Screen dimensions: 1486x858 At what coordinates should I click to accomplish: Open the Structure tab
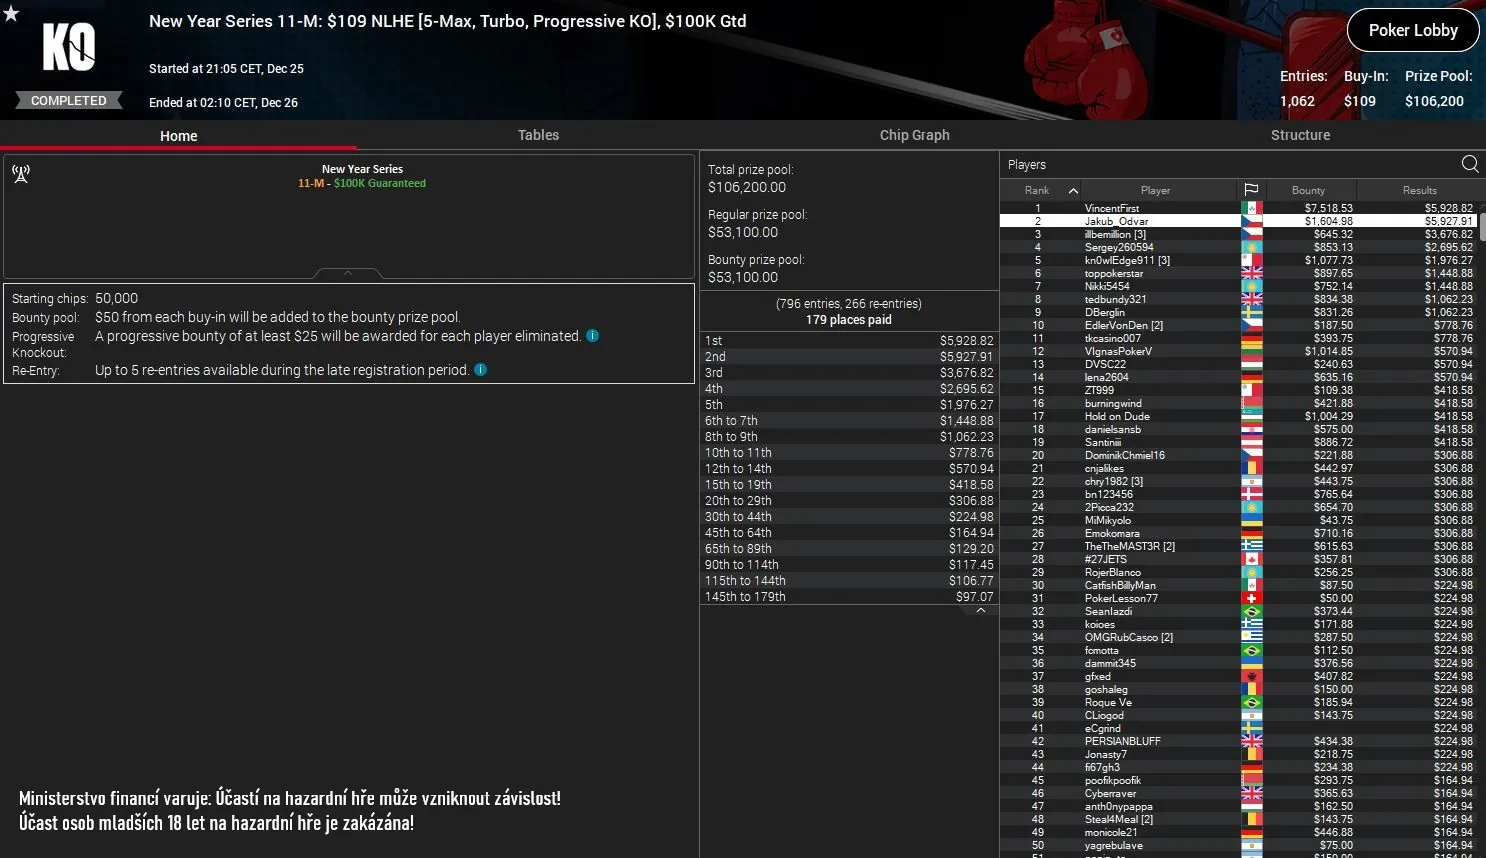pos(1300,135)
